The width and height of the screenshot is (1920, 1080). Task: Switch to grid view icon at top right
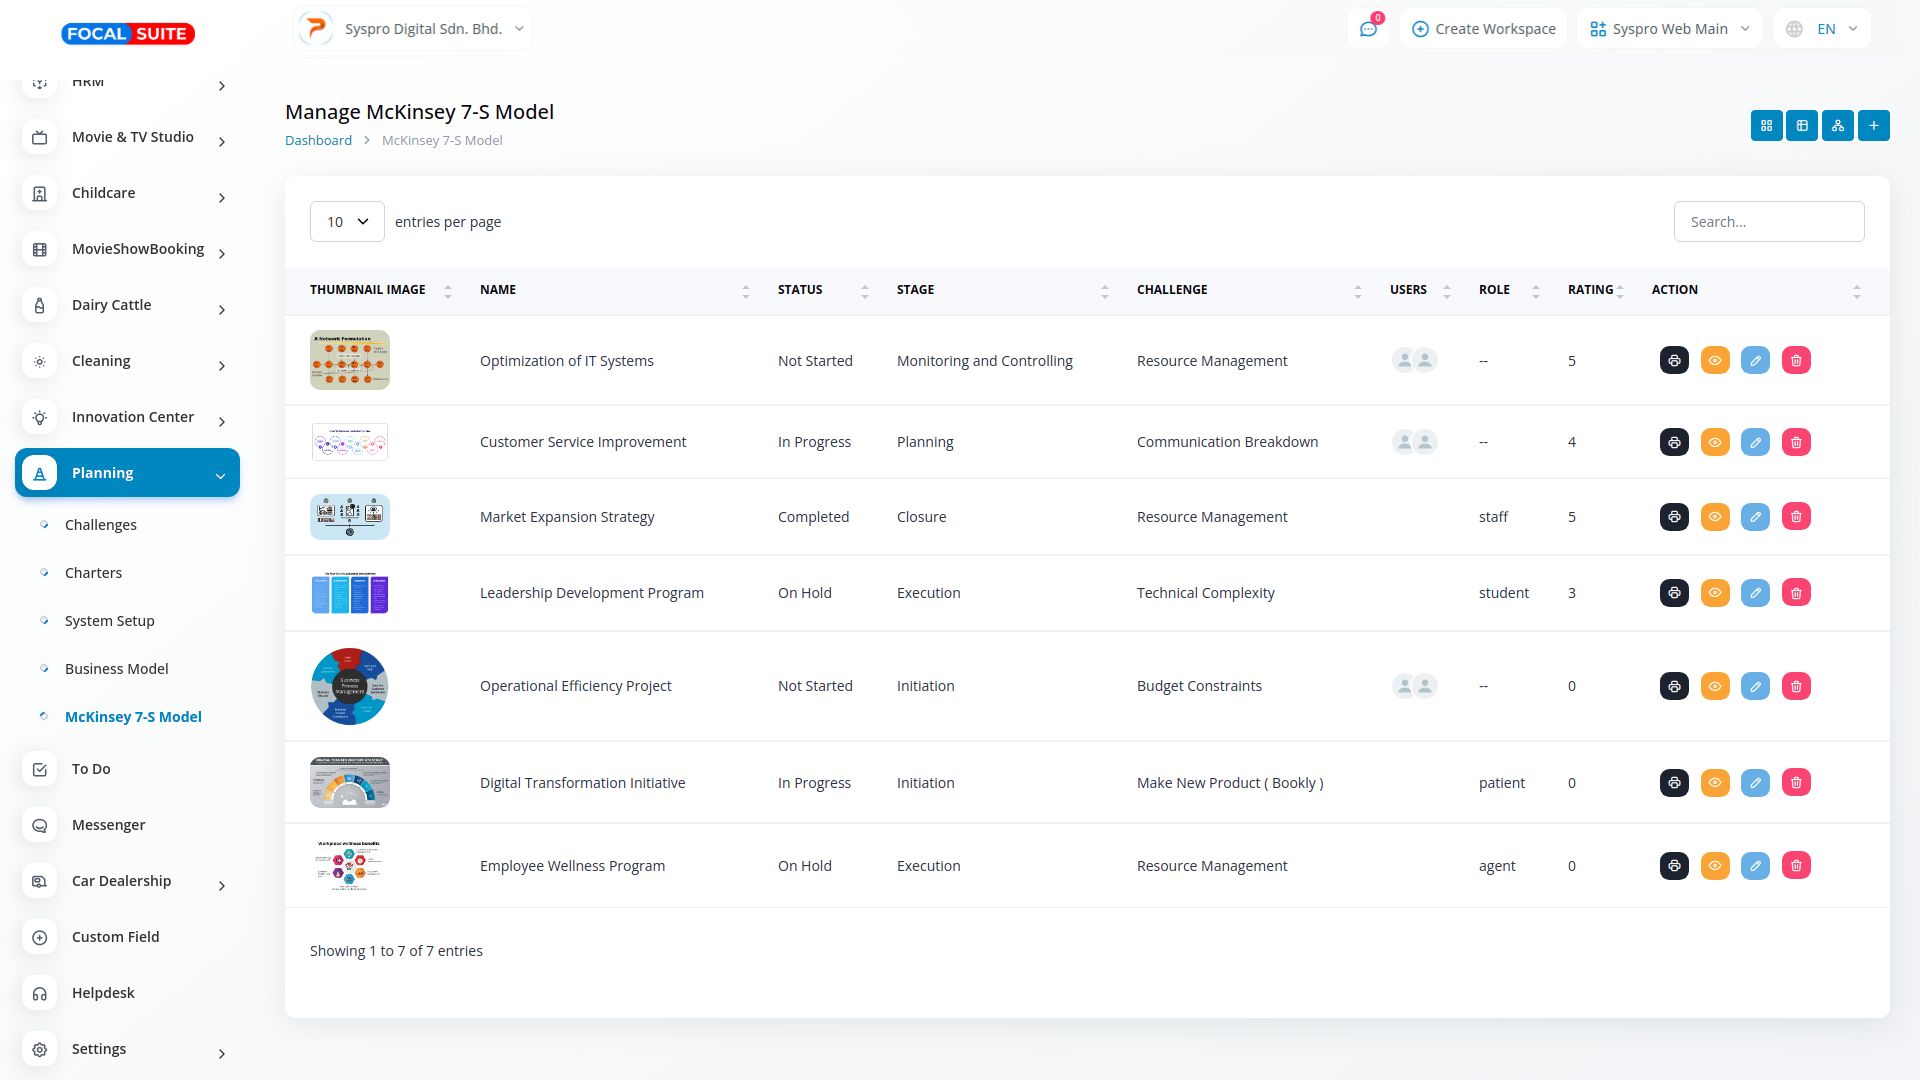(1766, 126)
